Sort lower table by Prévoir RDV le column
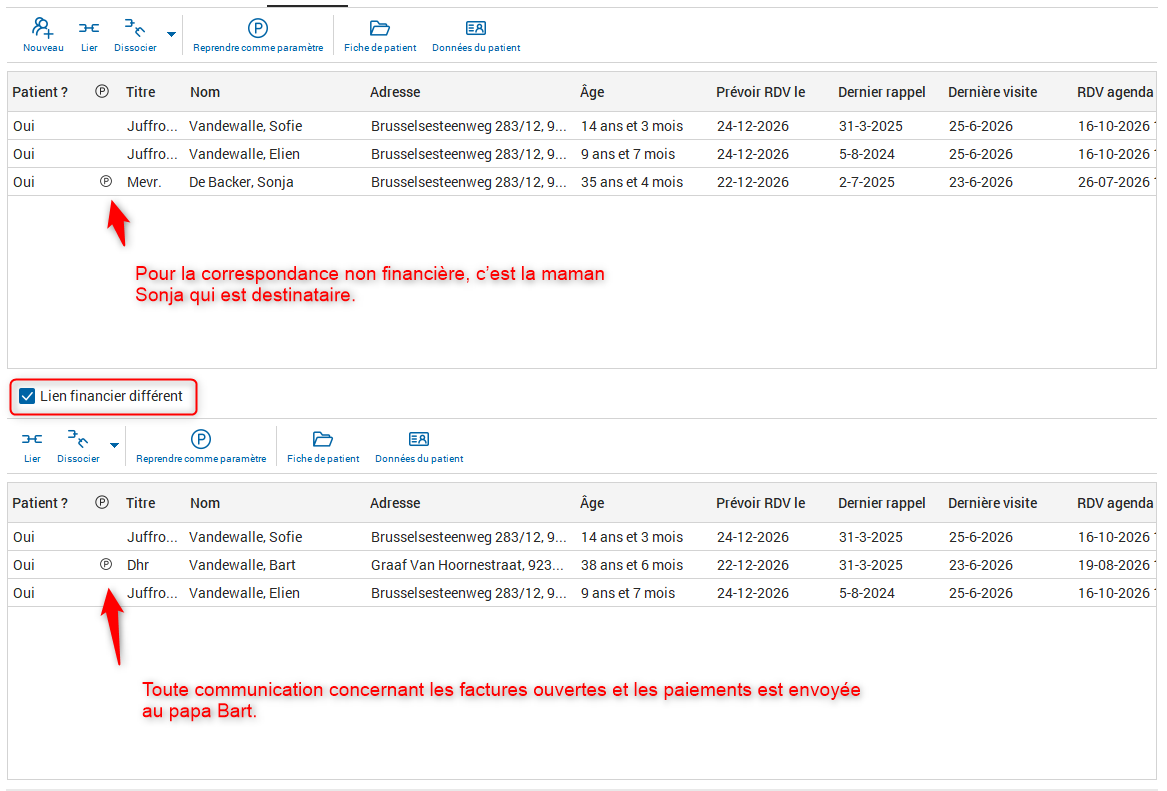This screenshot has height=791, width=1167. tap(761, 503)
